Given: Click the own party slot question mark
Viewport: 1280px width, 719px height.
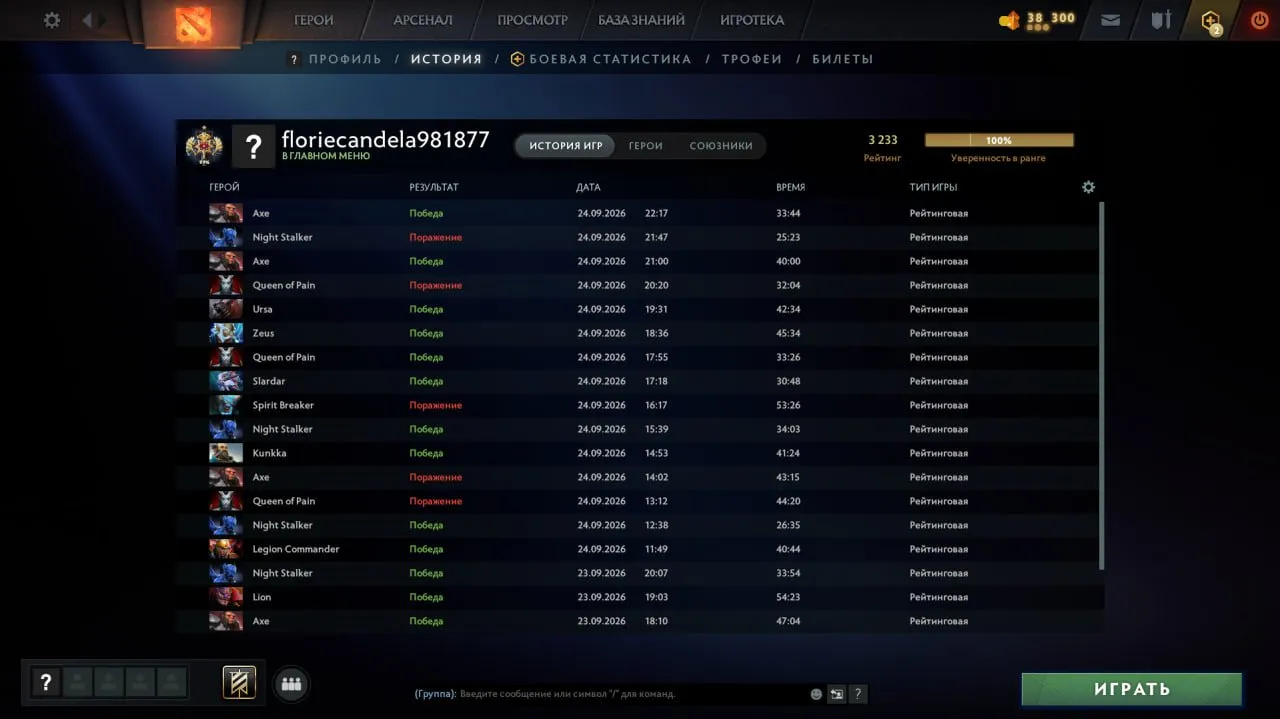Looking at the screenshot, I should pos(45,683).
